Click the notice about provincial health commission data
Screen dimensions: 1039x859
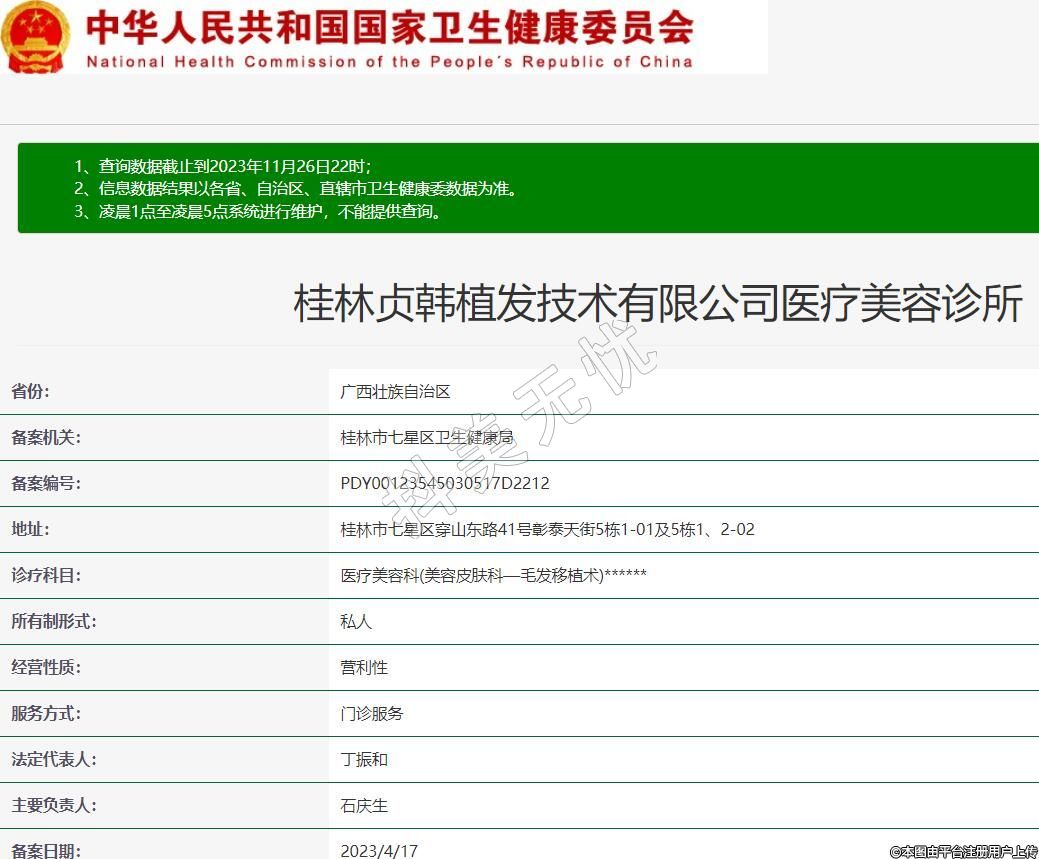tap(296, 188)
